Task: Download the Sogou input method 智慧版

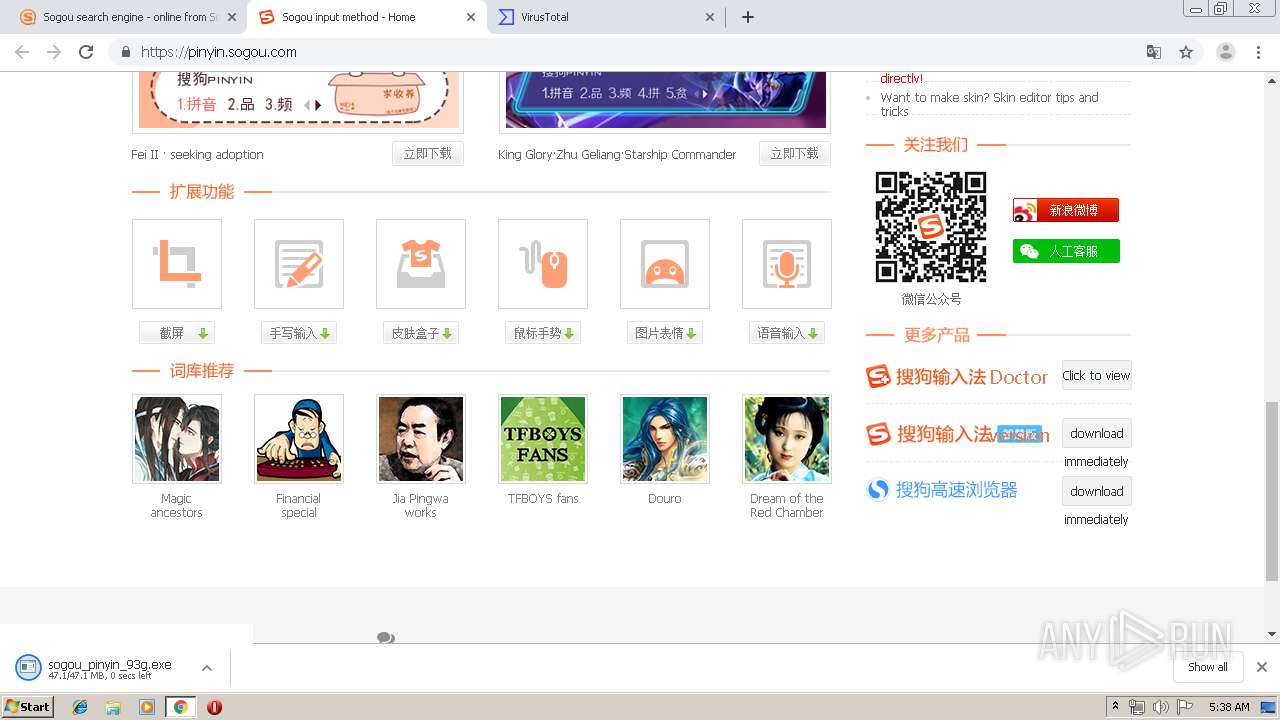Action: 1096,434
